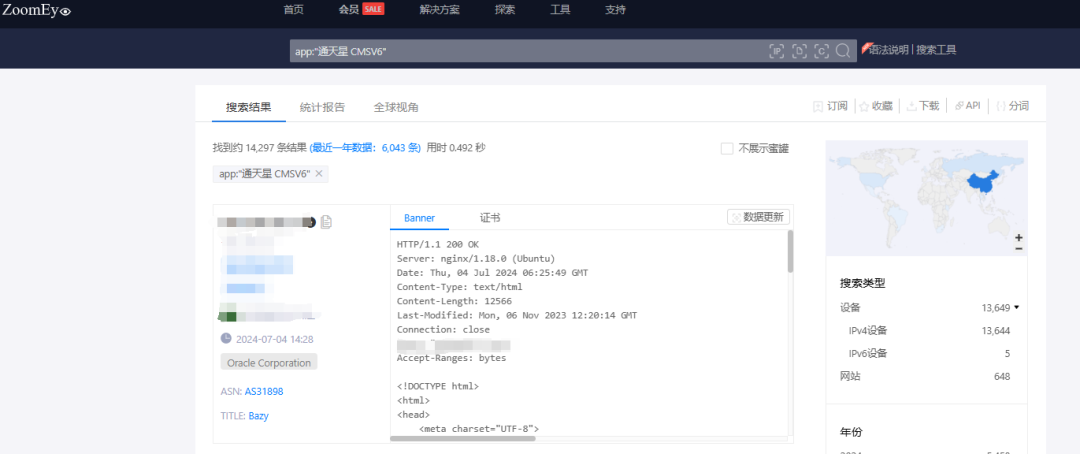Open the 探索 menu
The height and width of the screenshot is (454, 1080).
504,10
